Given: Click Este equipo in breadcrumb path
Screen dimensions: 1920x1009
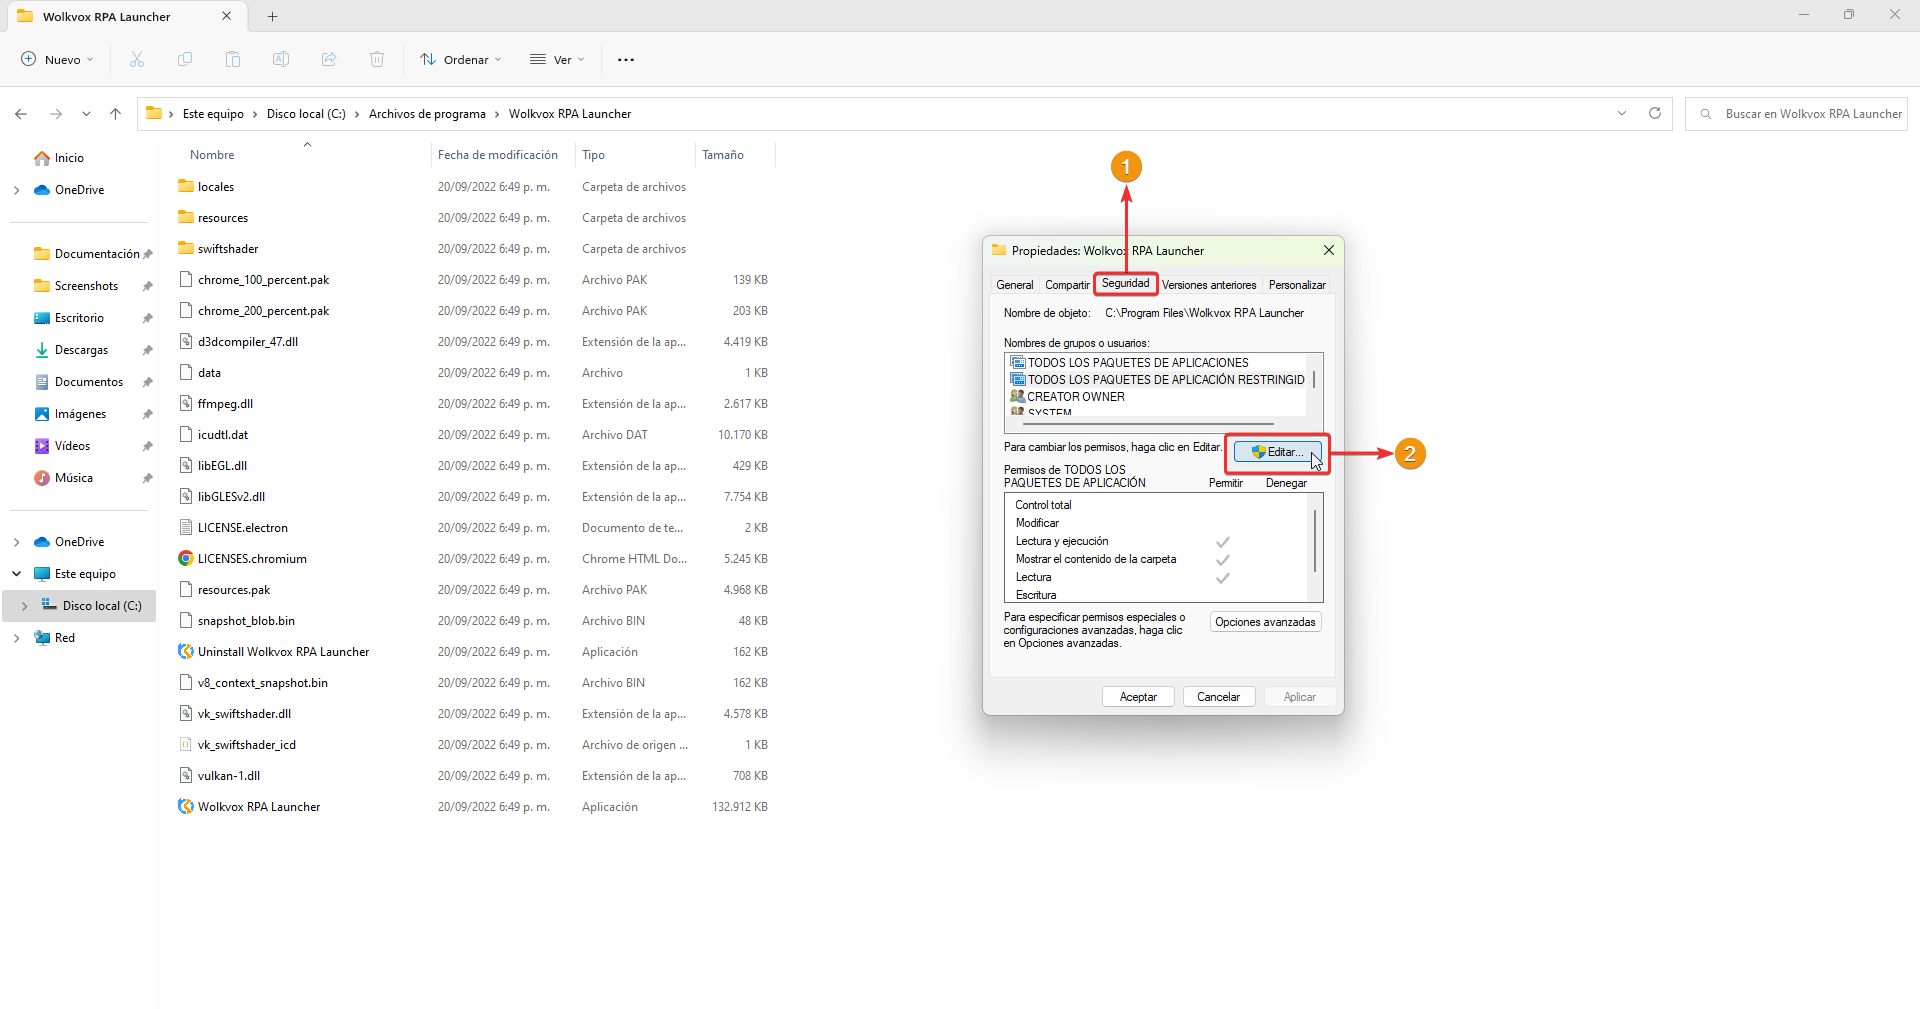Looking at the screenshot, I should coord(213,114).
